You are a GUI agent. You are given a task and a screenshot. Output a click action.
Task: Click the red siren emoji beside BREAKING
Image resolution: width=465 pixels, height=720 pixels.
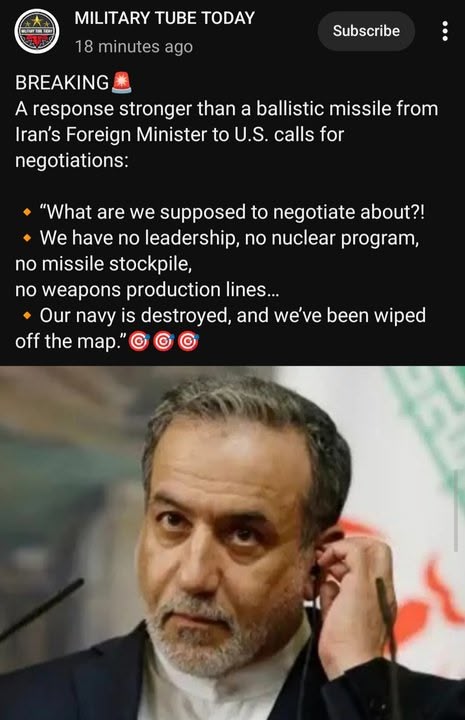[121, 83]
